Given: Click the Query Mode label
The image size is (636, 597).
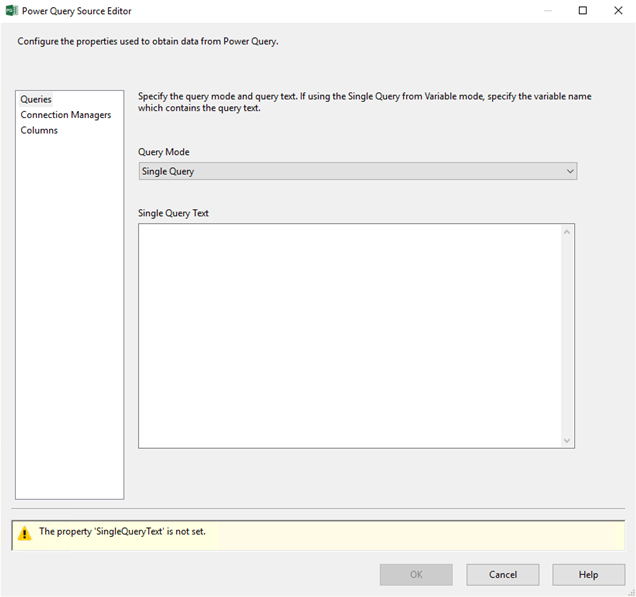Looking at the screenshot, I should click(x=163, y=152).
